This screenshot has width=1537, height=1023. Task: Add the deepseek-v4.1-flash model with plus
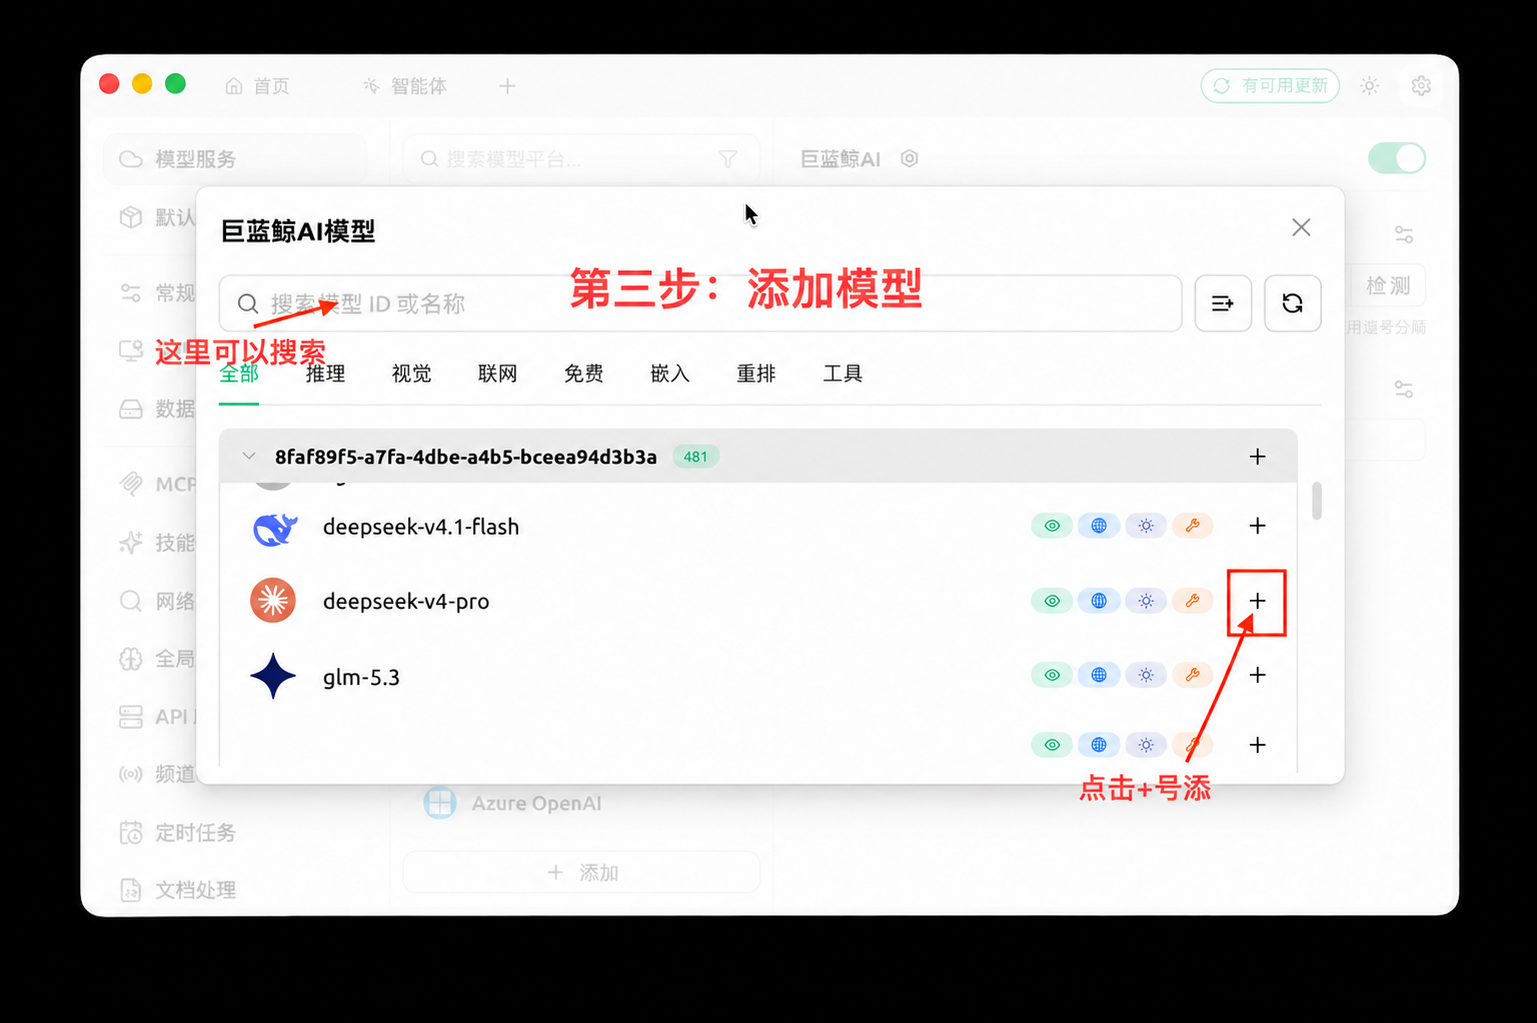1257,526
